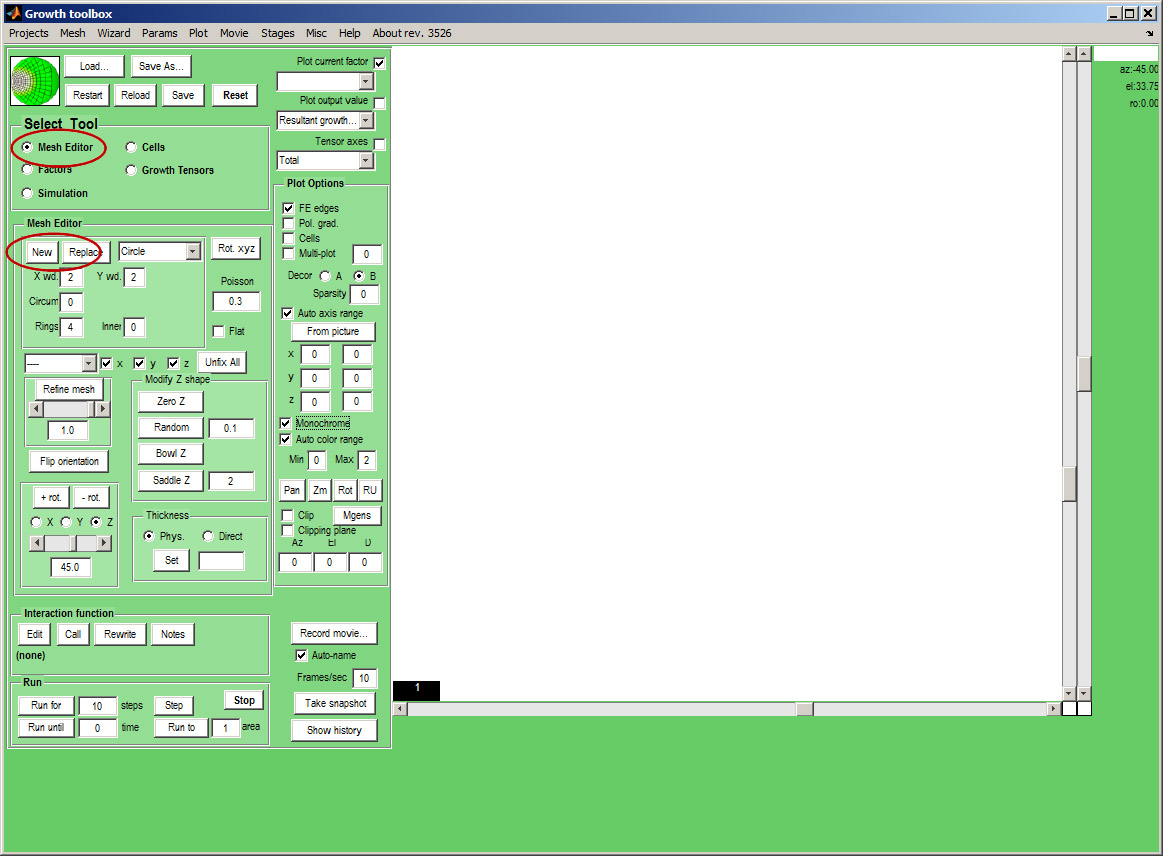Enable the Flat checkbox
Screen dimensions: 1163x856
219,331
